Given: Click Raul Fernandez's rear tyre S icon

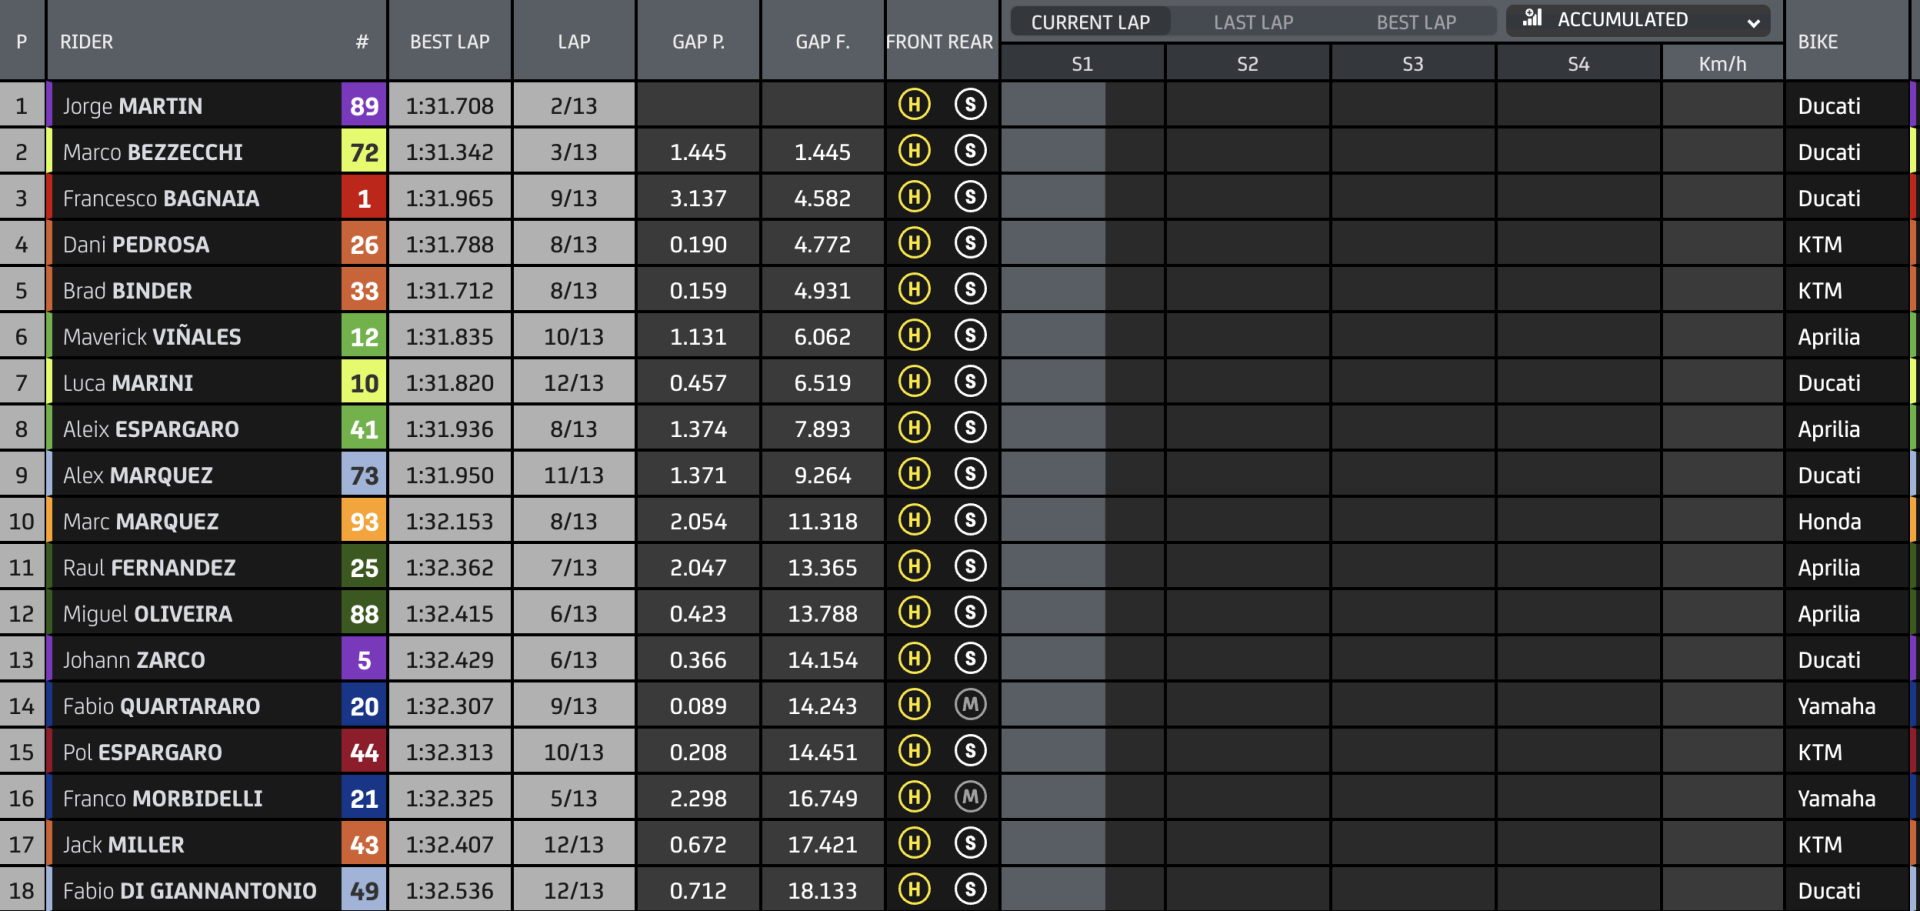Looking at the screenshot, I should click(x=970, y=566).
